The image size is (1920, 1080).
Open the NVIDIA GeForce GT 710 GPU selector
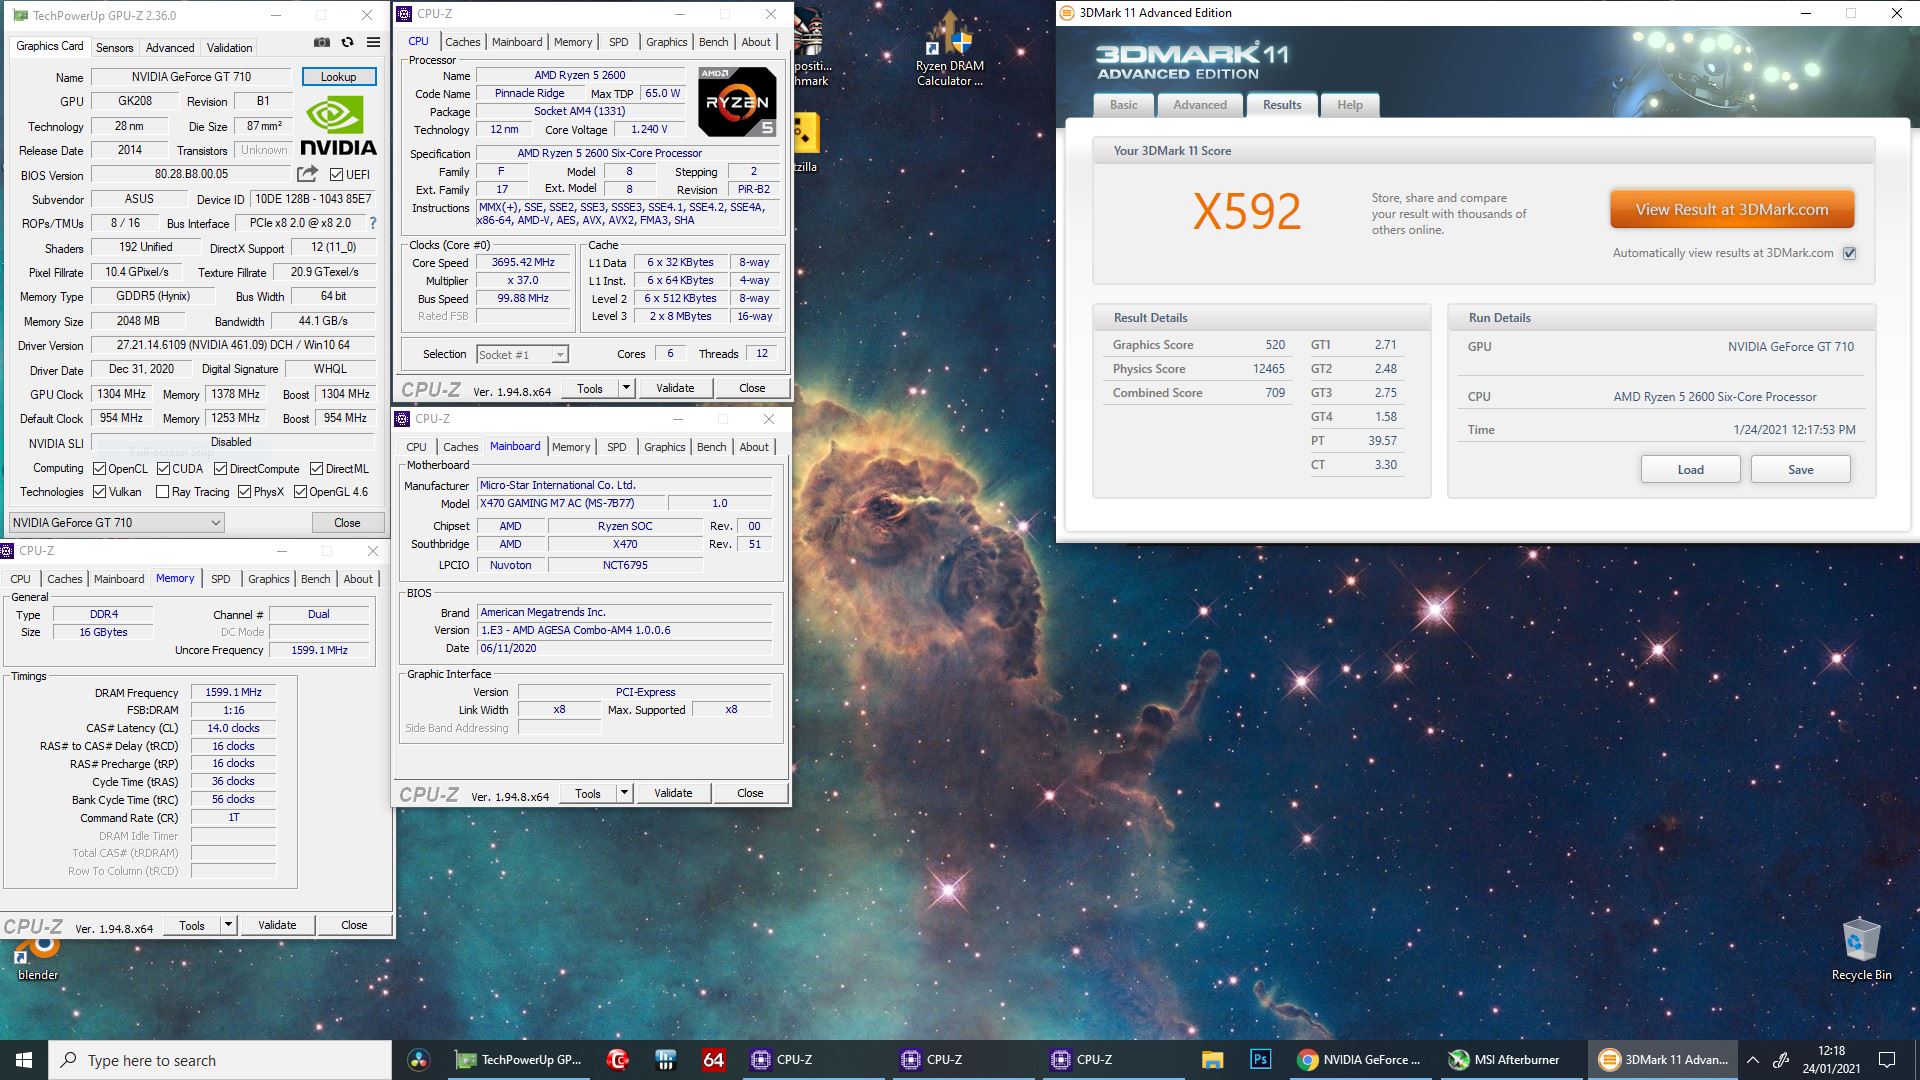pyautogui.click(x=117, y=522)
